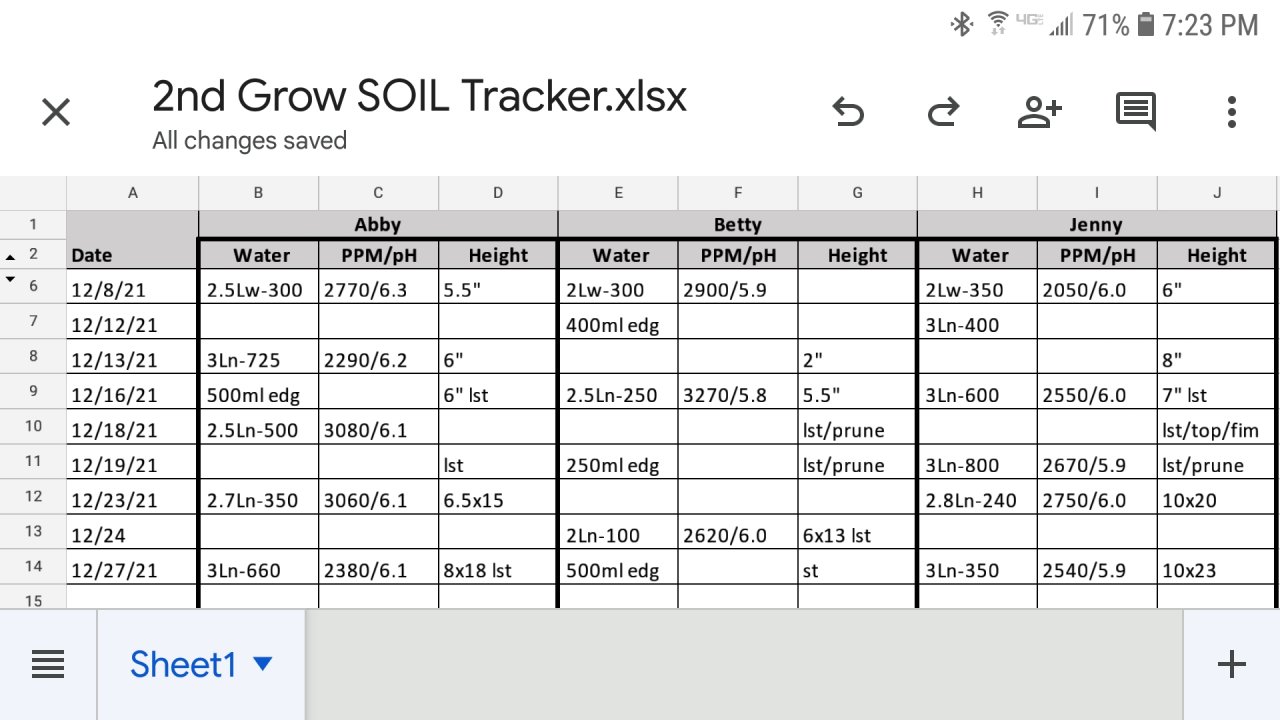Open the three-dot overflow menu

point(1232,112)
